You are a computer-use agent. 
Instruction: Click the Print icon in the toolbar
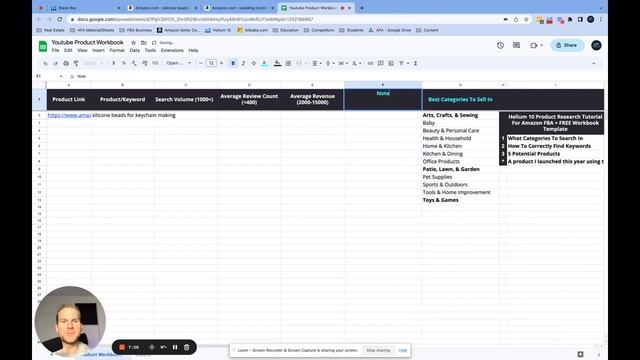[x=66, y=63]
